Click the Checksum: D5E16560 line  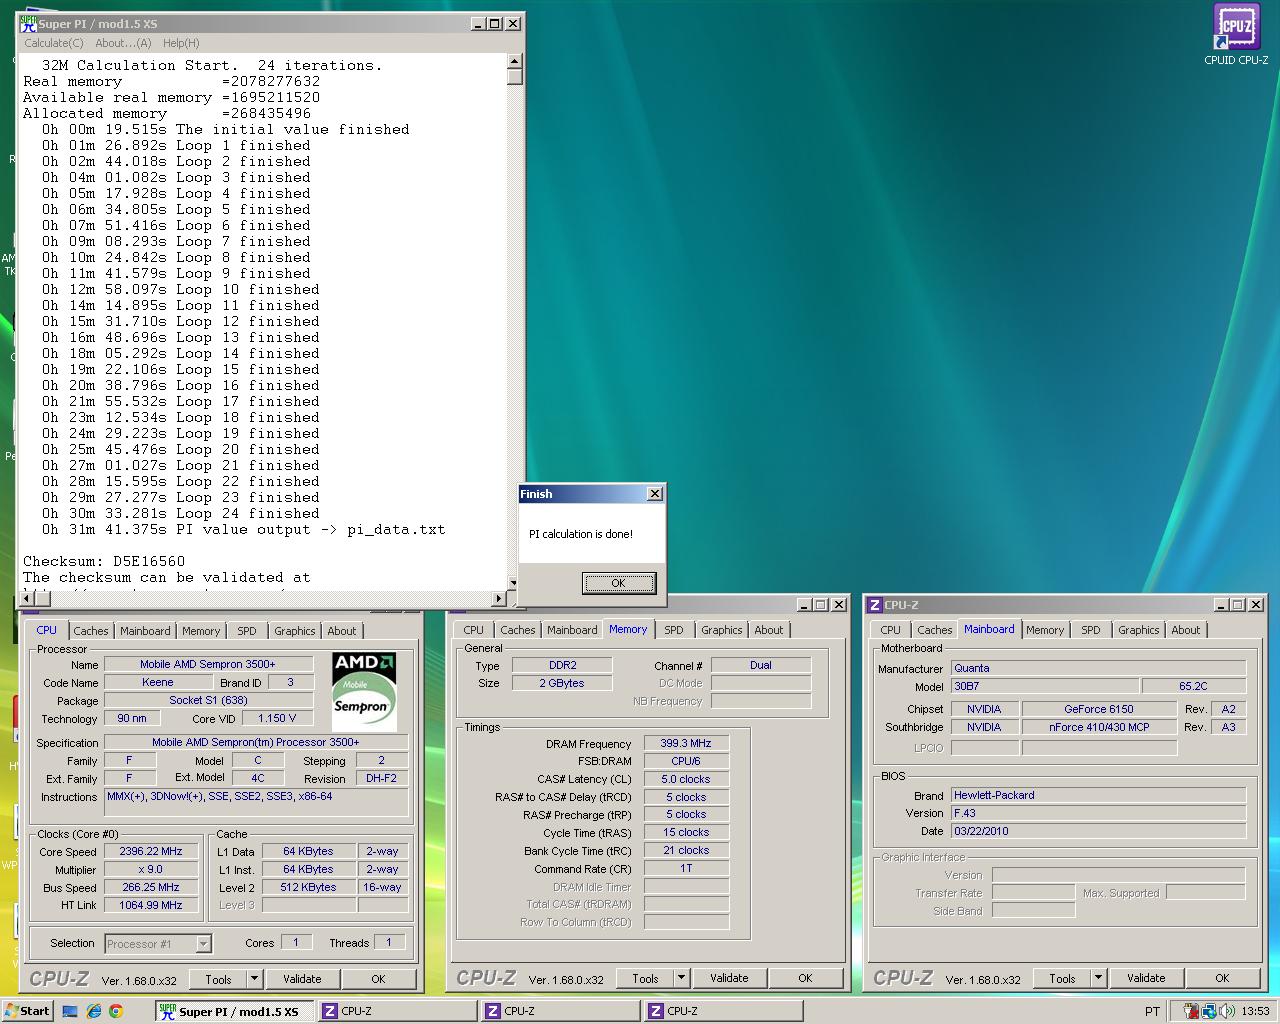[x=104, y=561]
